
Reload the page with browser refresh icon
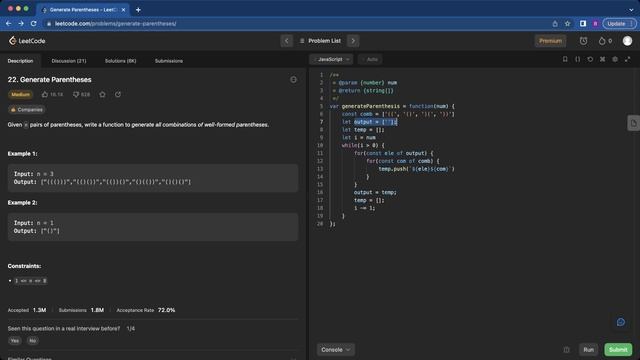point(33,24)
